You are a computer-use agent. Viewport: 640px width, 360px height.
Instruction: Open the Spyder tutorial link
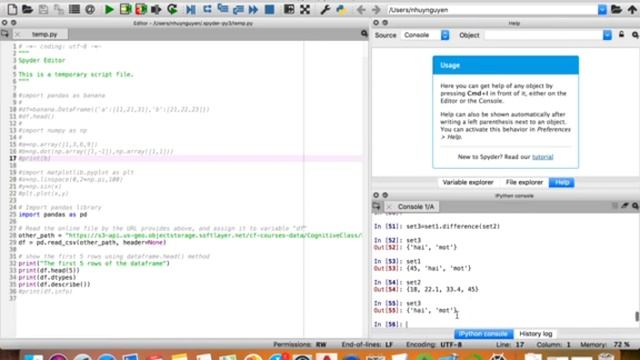point(542,157)
